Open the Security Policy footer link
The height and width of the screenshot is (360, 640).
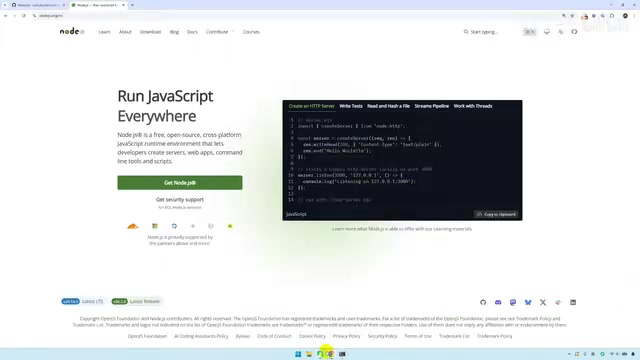tap(382, 336)
